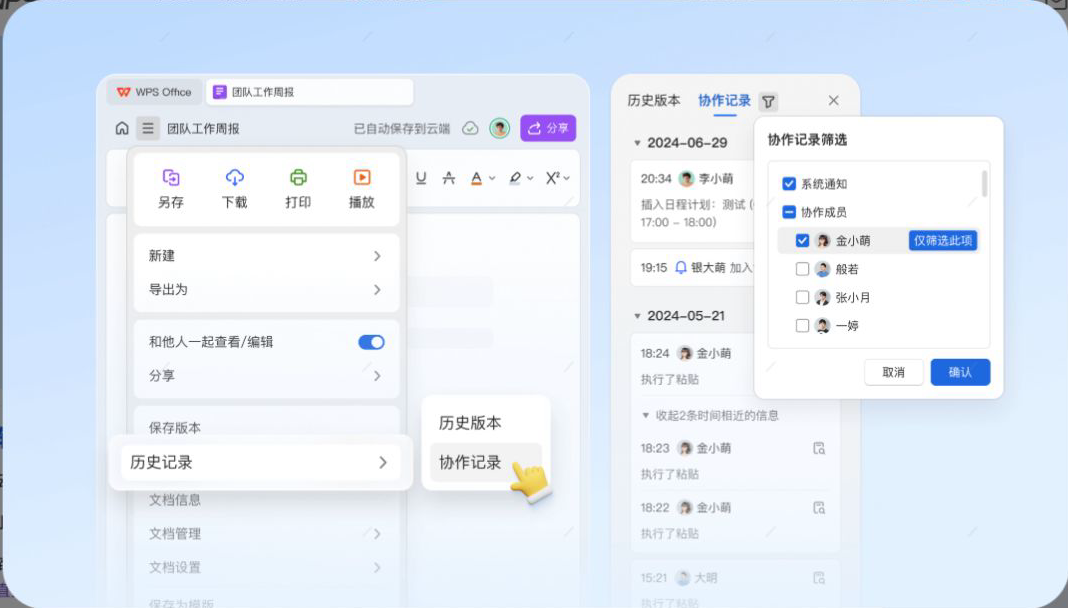The image size is (1068, 608).
Task: Open superscript options dropdown arrow
Action: (567, 179)
